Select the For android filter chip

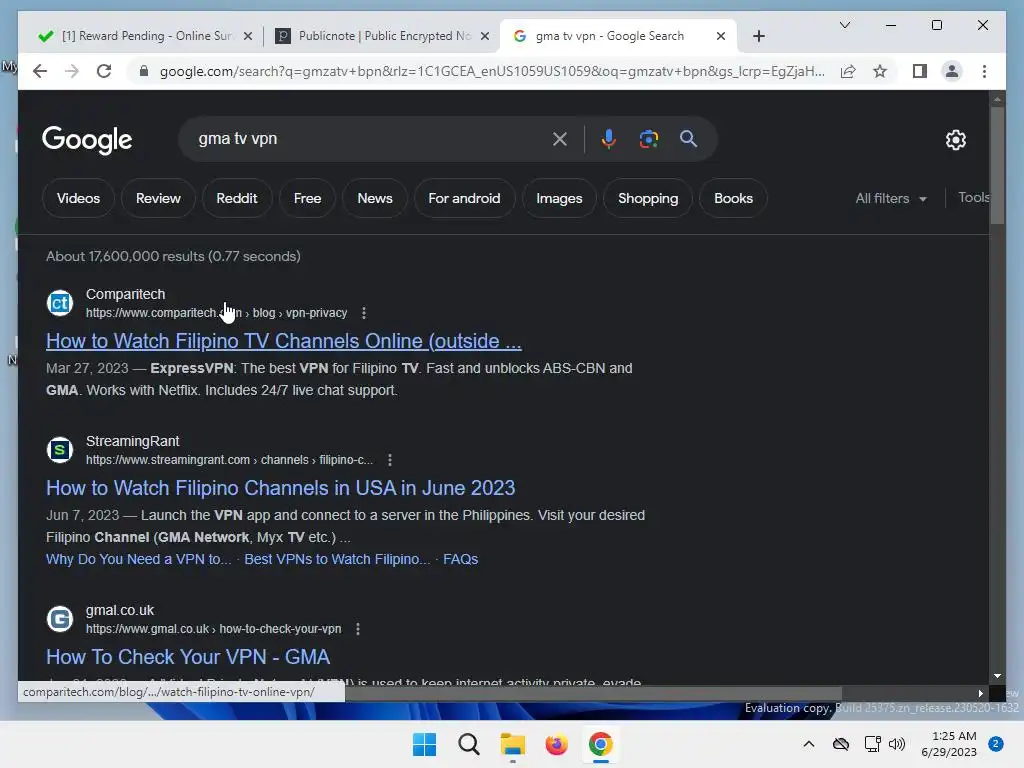pyautogui.click(x=464, y=199)
